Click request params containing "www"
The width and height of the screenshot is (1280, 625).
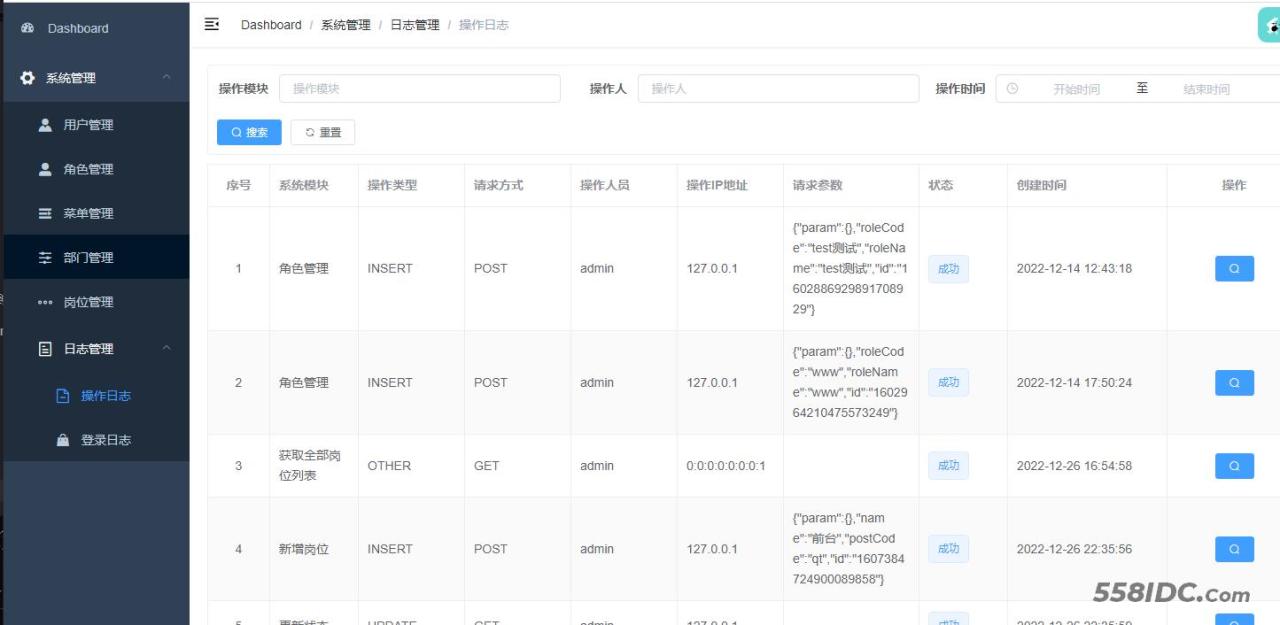tap(850, 382)
